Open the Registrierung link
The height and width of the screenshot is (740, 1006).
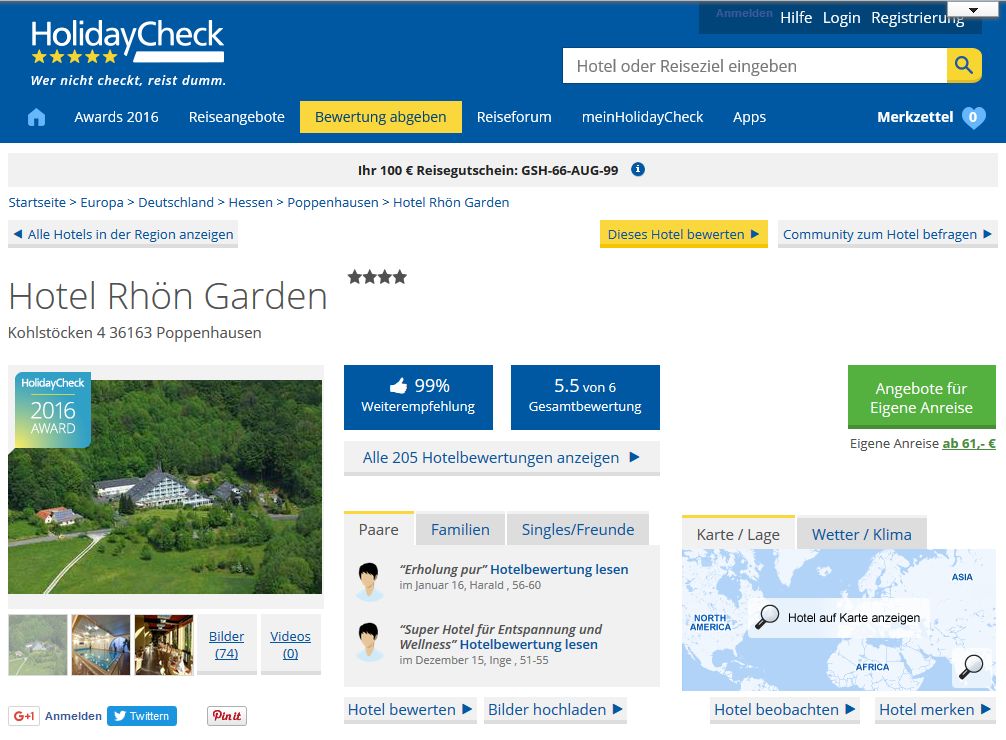917,18
